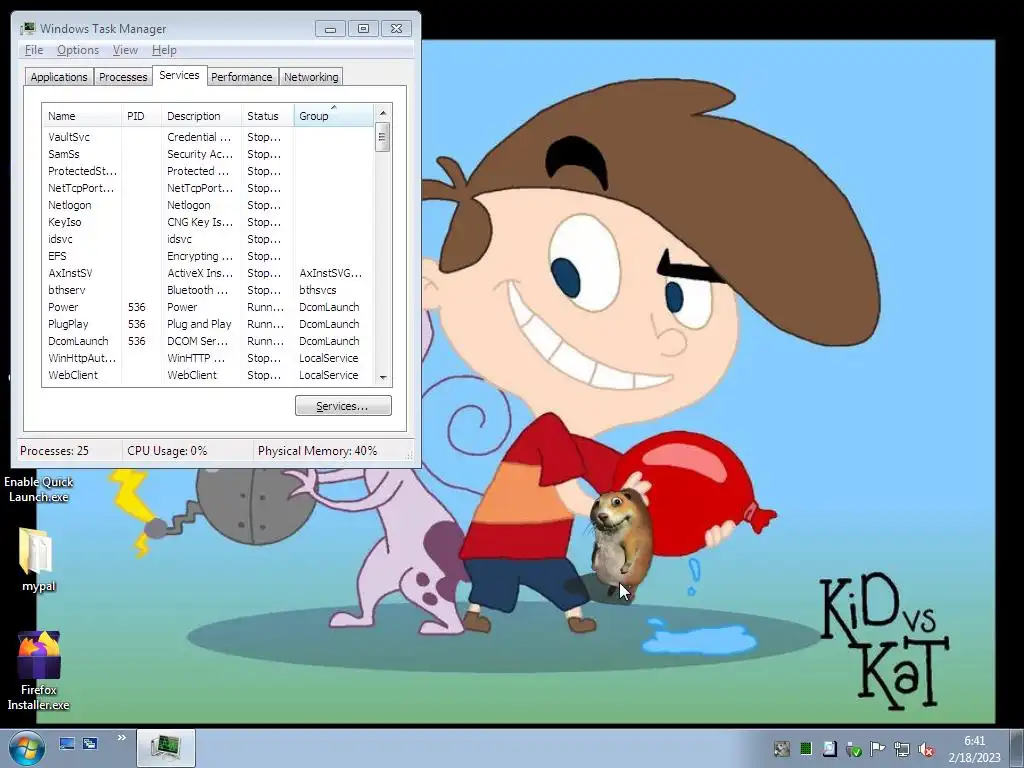The image size is (1024, 768).
Task: Select the Services tab
Action: (179, 75)
